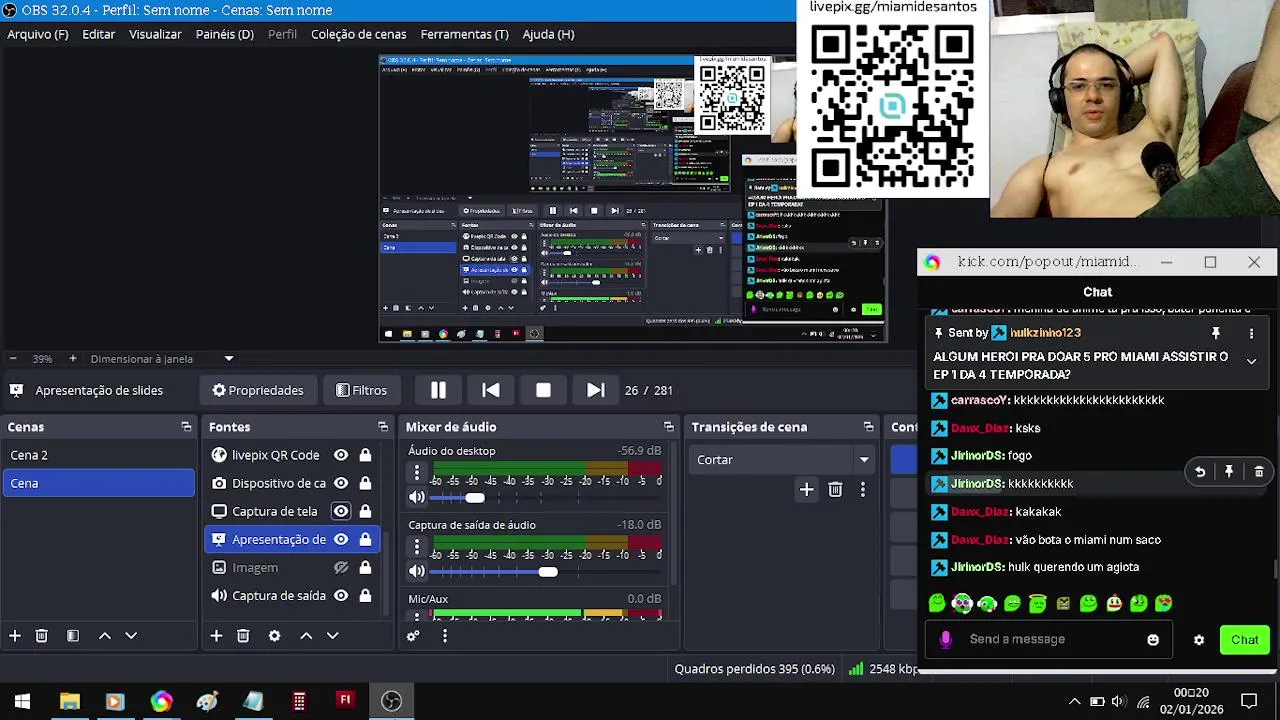Screen dimensions: 1280x720
Task: Collapse the pinned chat message chevron
Action: (1251, 360)
